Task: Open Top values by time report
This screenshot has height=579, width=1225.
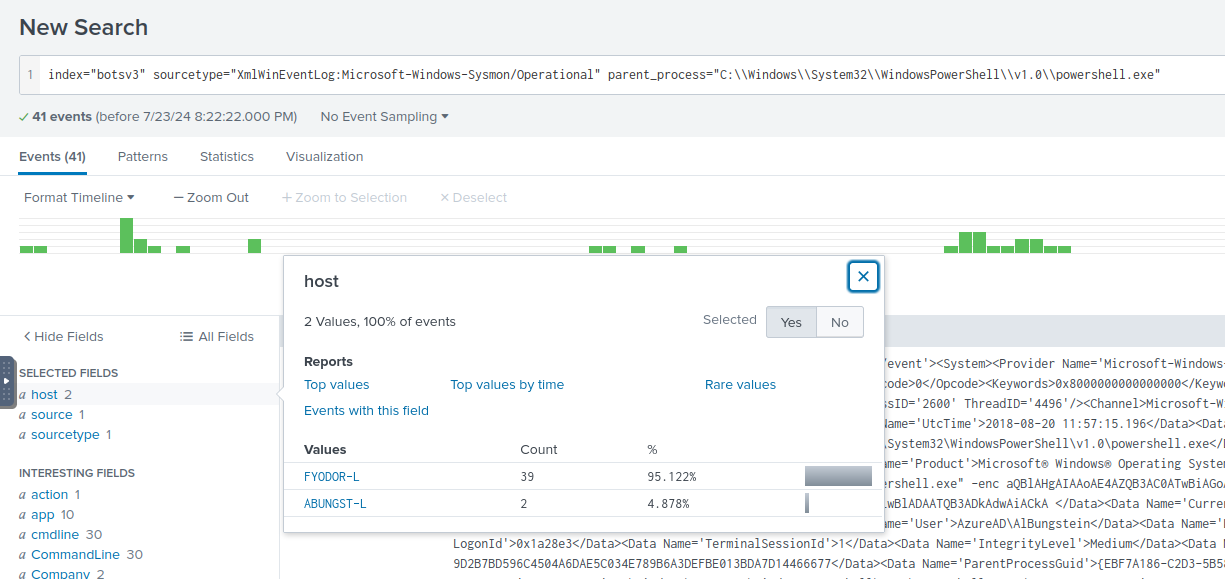Action: (507, 385)
